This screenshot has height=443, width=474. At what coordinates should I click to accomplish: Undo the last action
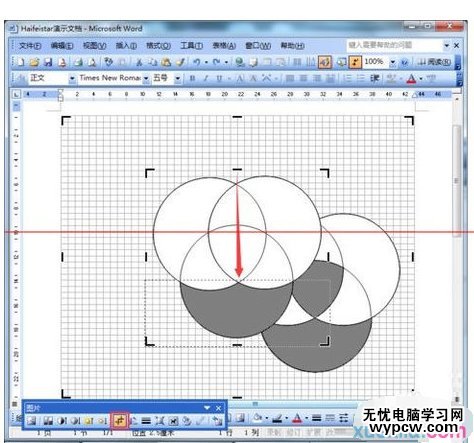point(197,62)
